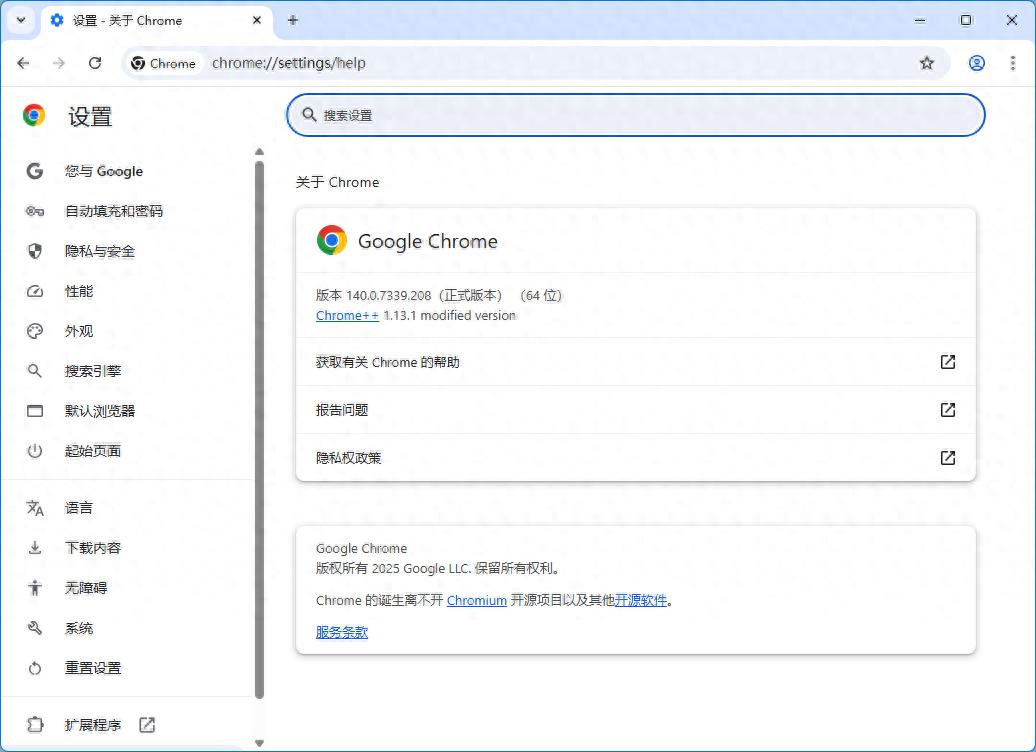Click the 关于 Chrome heading
This screenshot has width=1036, height=752.
(x=337, y=182)
